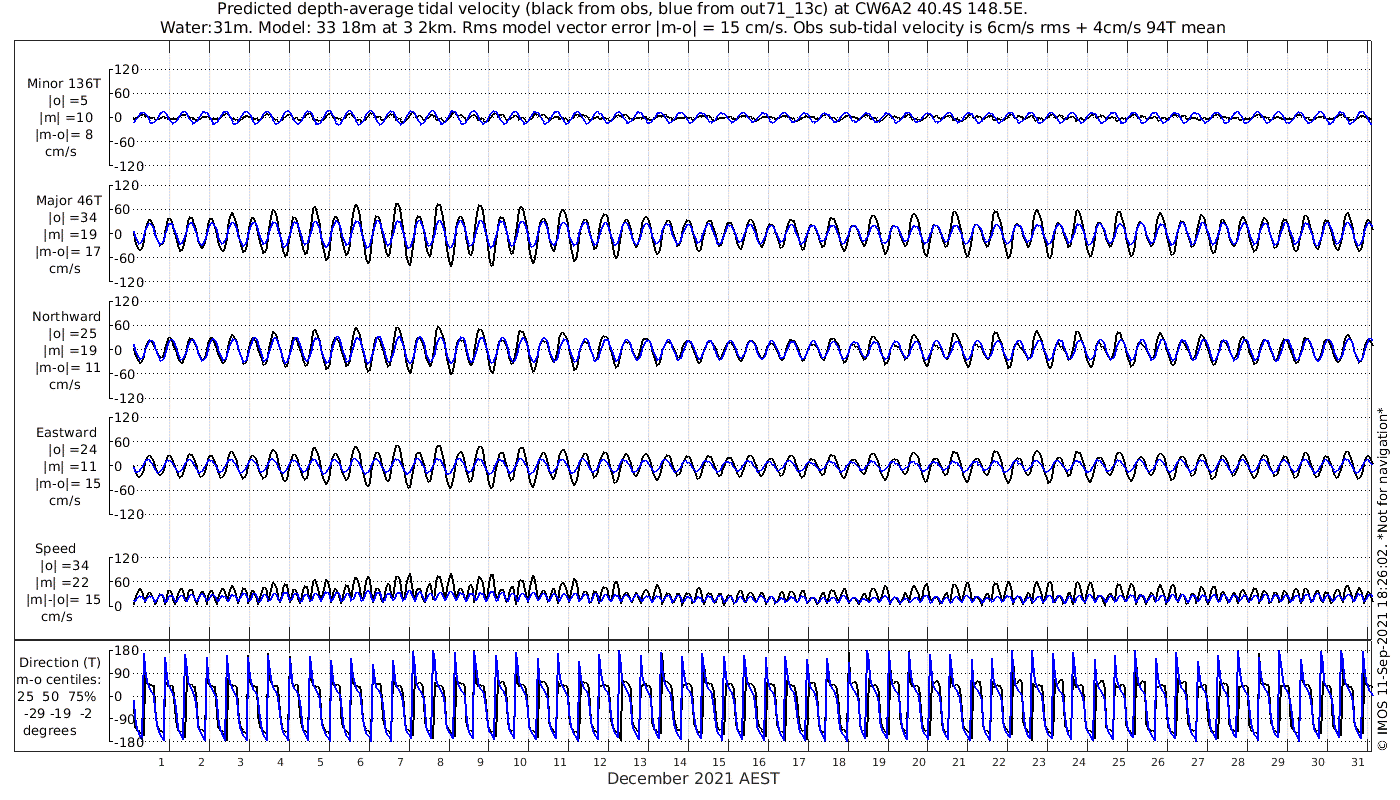Screen dimensions: 1400x800
Task: Click the day 16 tick label on date axis
Action: click(x=759, y=761)
